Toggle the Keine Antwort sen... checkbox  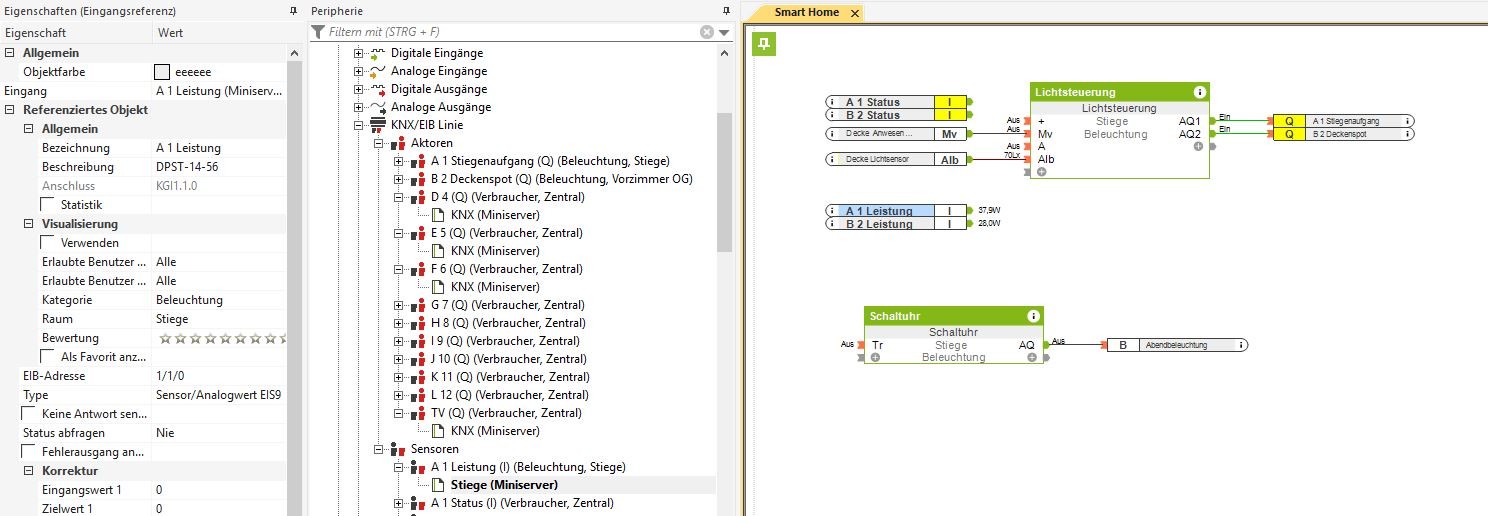point(28,414)
